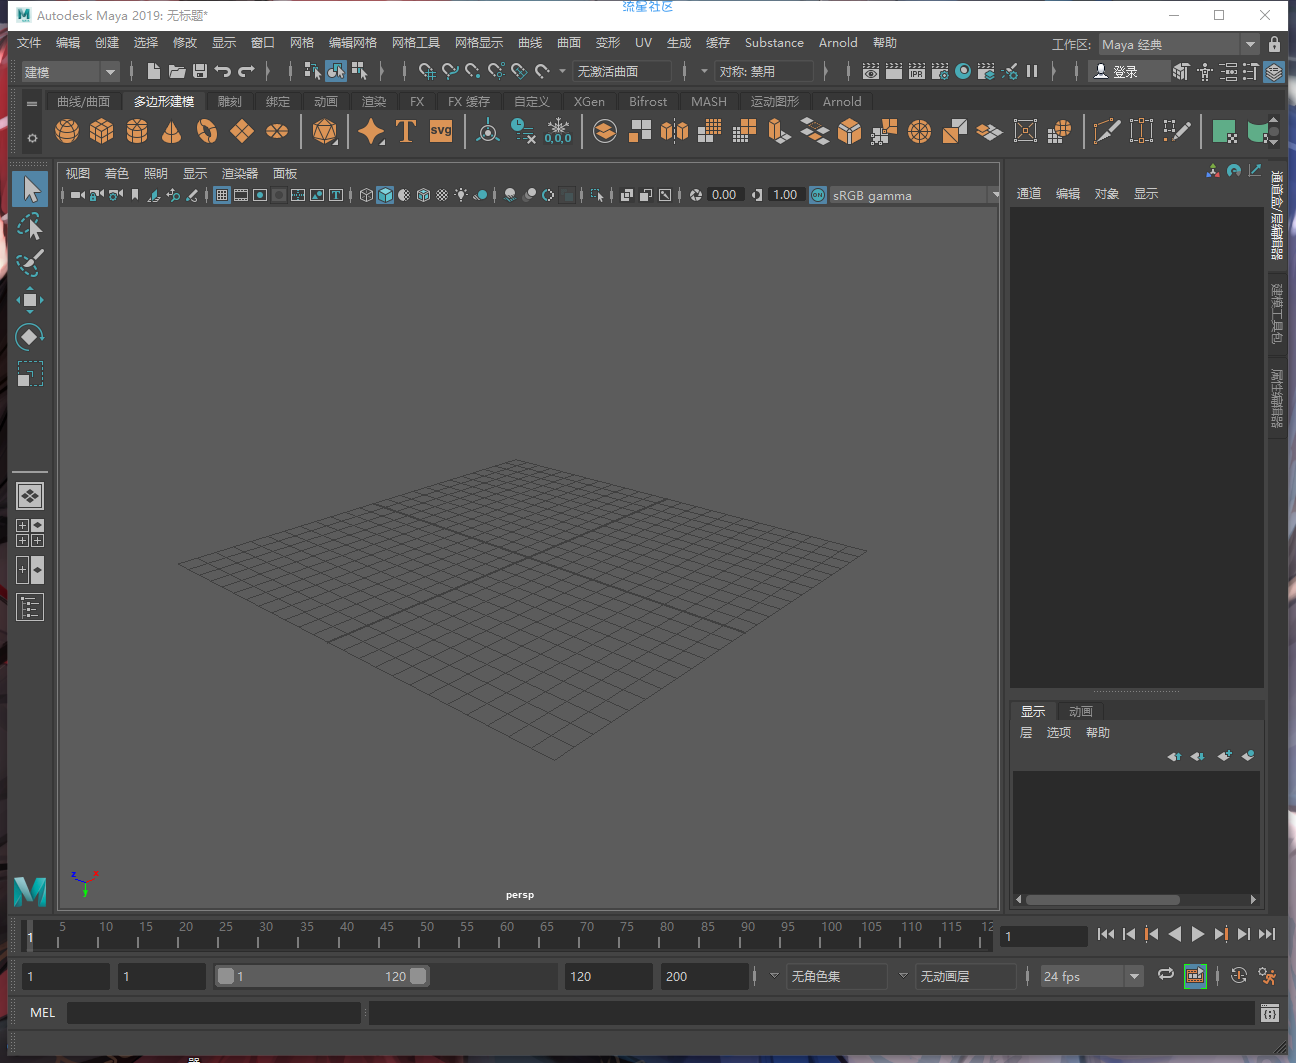Screen dimensions: 1296x1063
Task: Click the 登录 sign-in button
Action: 1129,71
